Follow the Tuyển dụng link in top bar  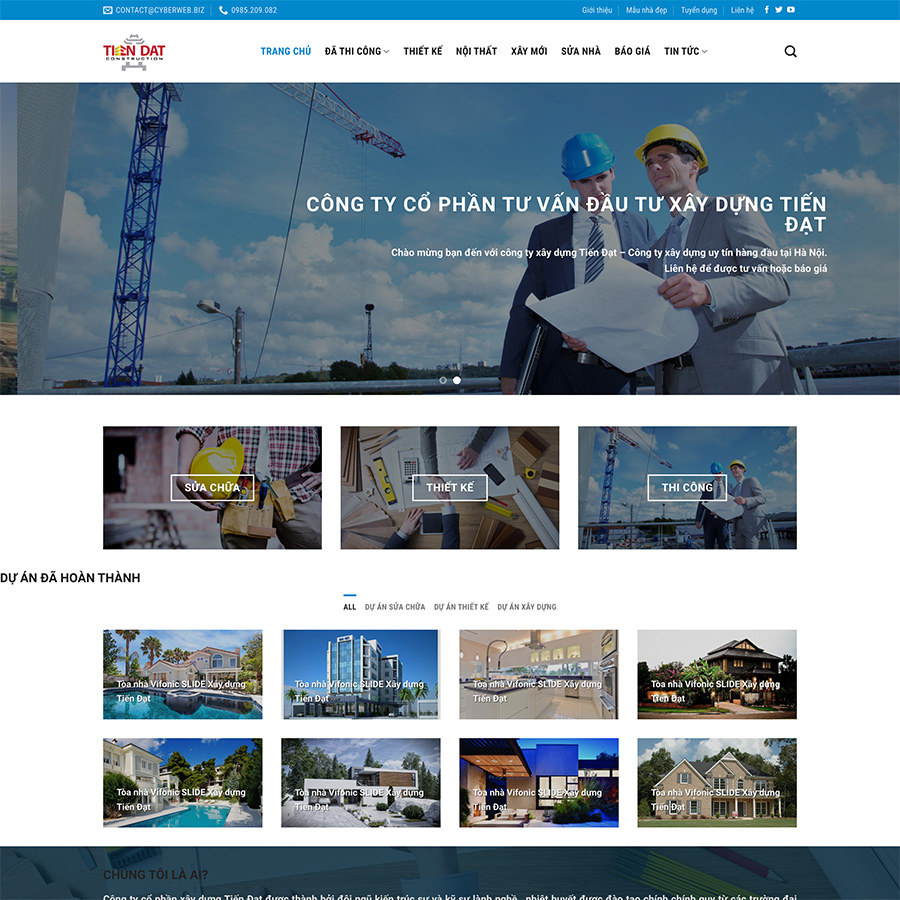pos(699,10)
